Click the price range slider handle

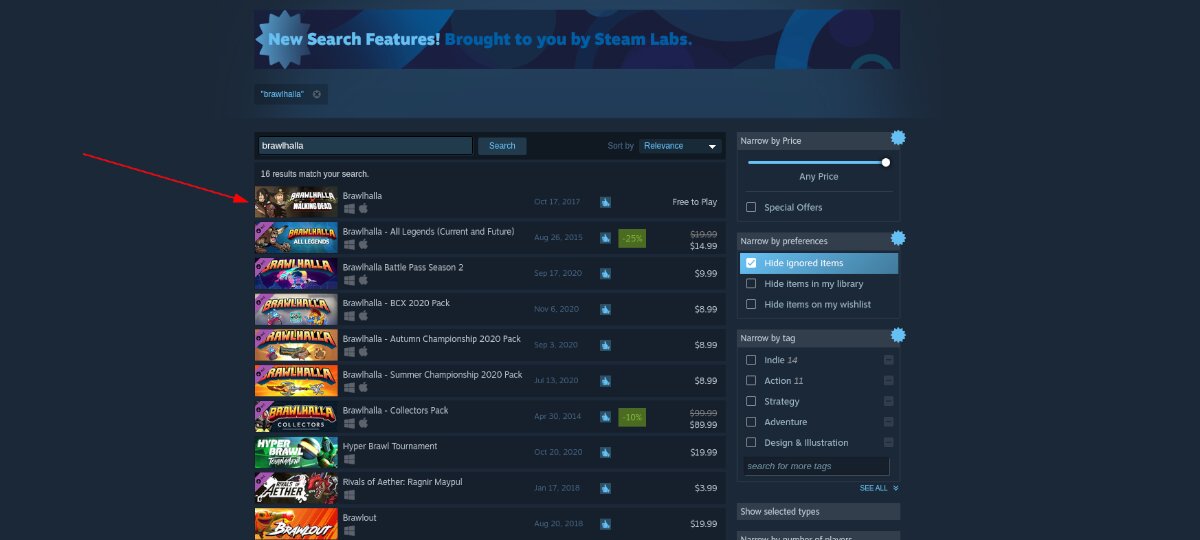coord(885,162)
